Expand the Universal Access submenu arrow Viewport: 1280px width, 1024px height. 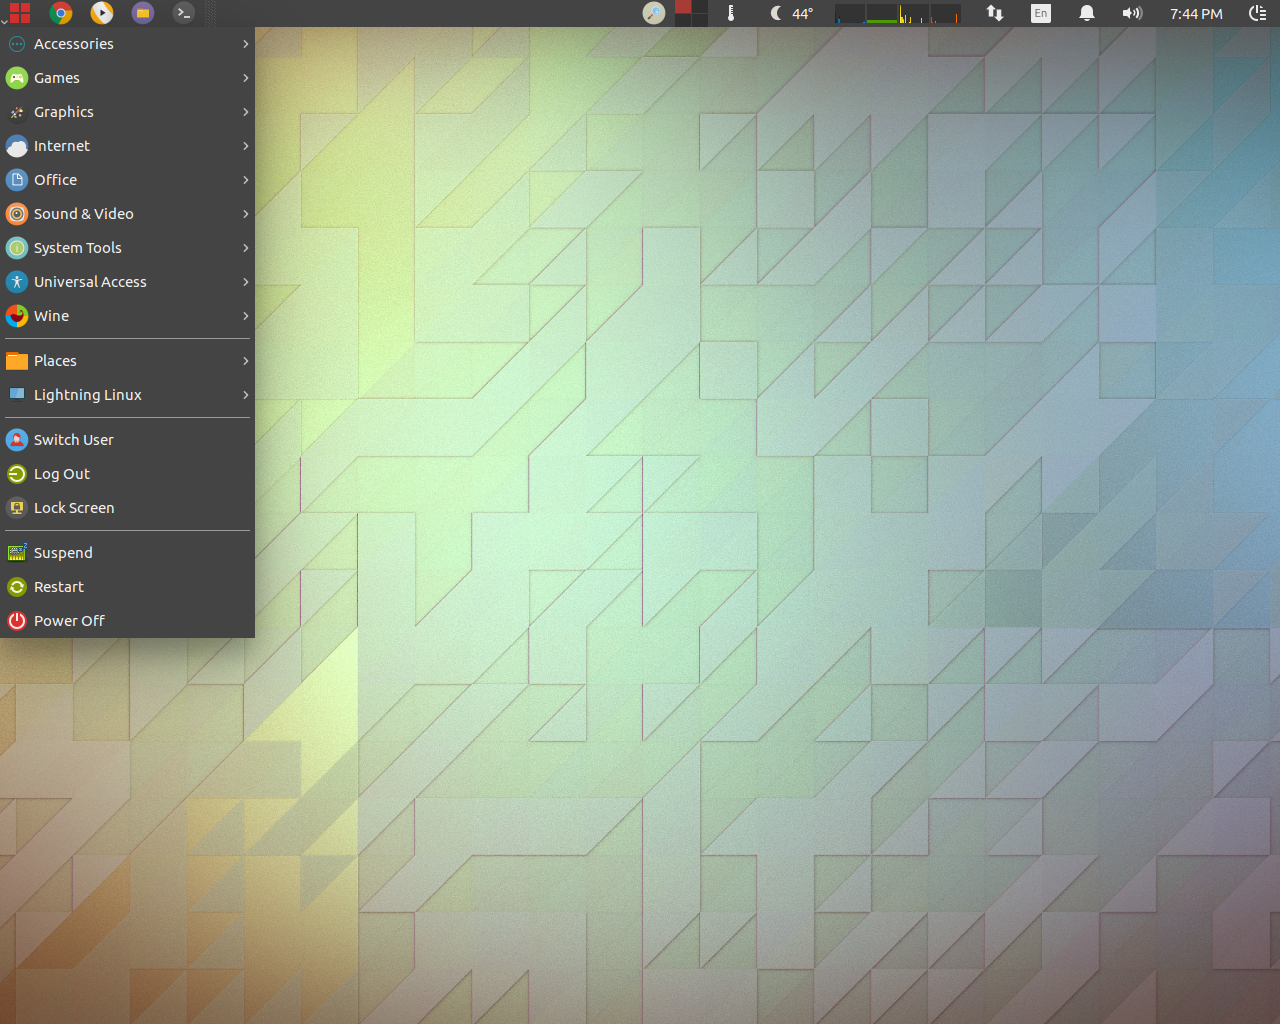245,282
